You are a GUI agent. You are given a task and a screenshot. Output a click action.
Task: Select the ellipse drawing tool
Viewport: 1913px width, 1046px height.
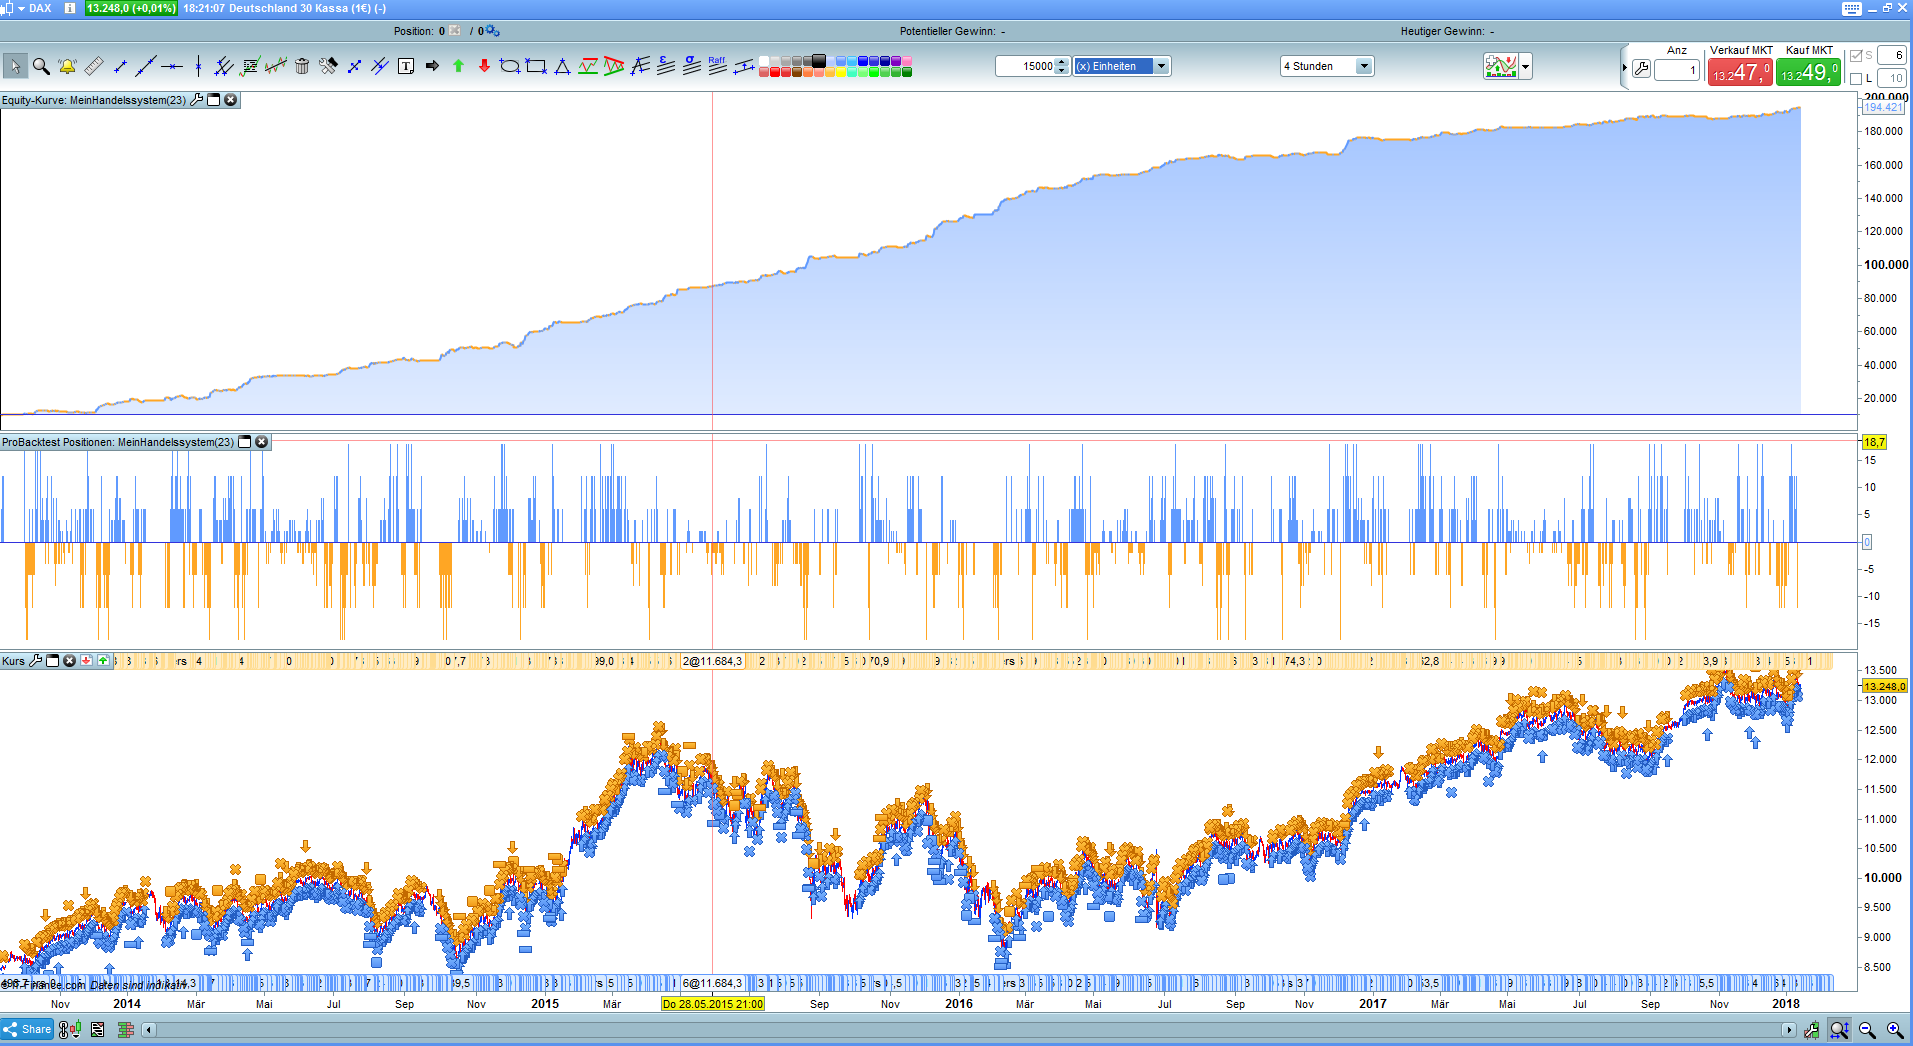click(x=510, y=66)
